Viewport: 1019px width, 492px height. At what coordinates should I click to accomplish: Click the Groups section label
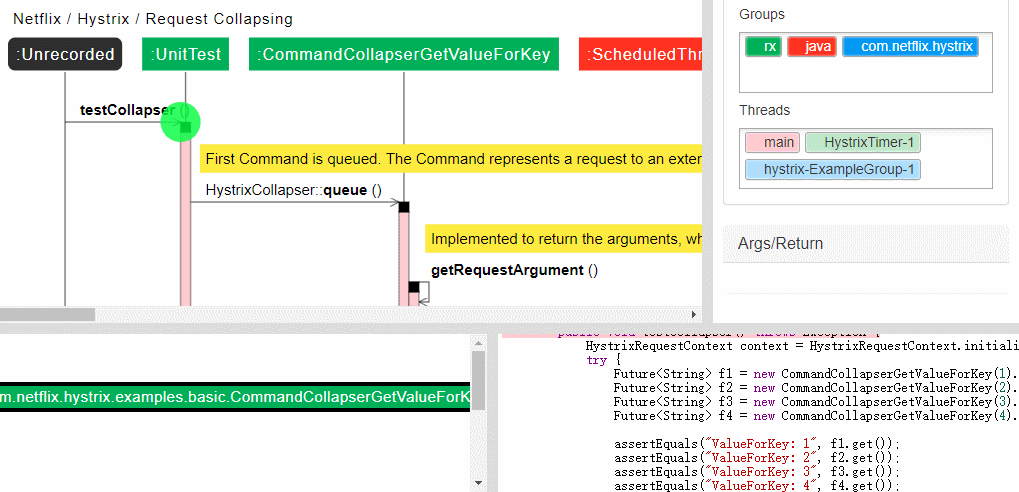[762, 14]
